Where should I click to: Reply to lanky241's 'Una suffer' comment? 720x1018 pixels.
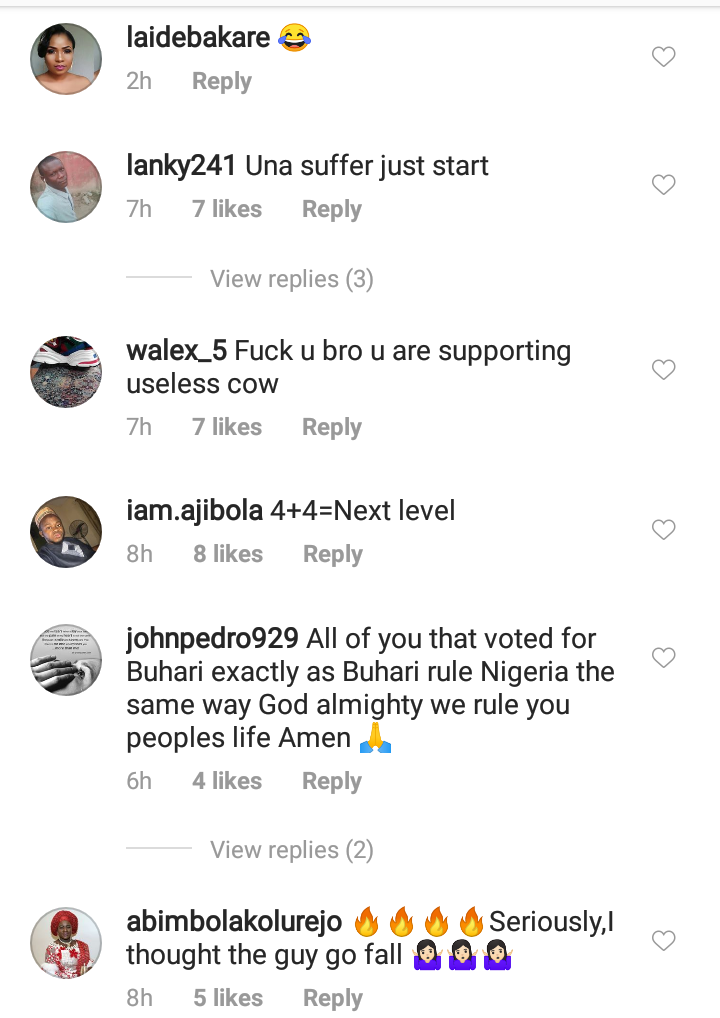(332, 210)
